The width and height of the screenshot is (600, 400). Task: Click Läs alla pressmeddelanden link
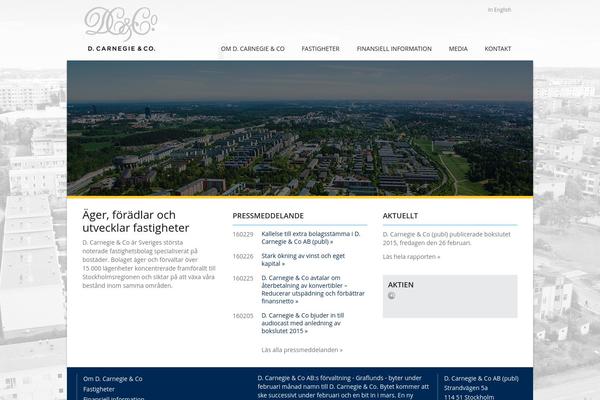click(302, 350)
